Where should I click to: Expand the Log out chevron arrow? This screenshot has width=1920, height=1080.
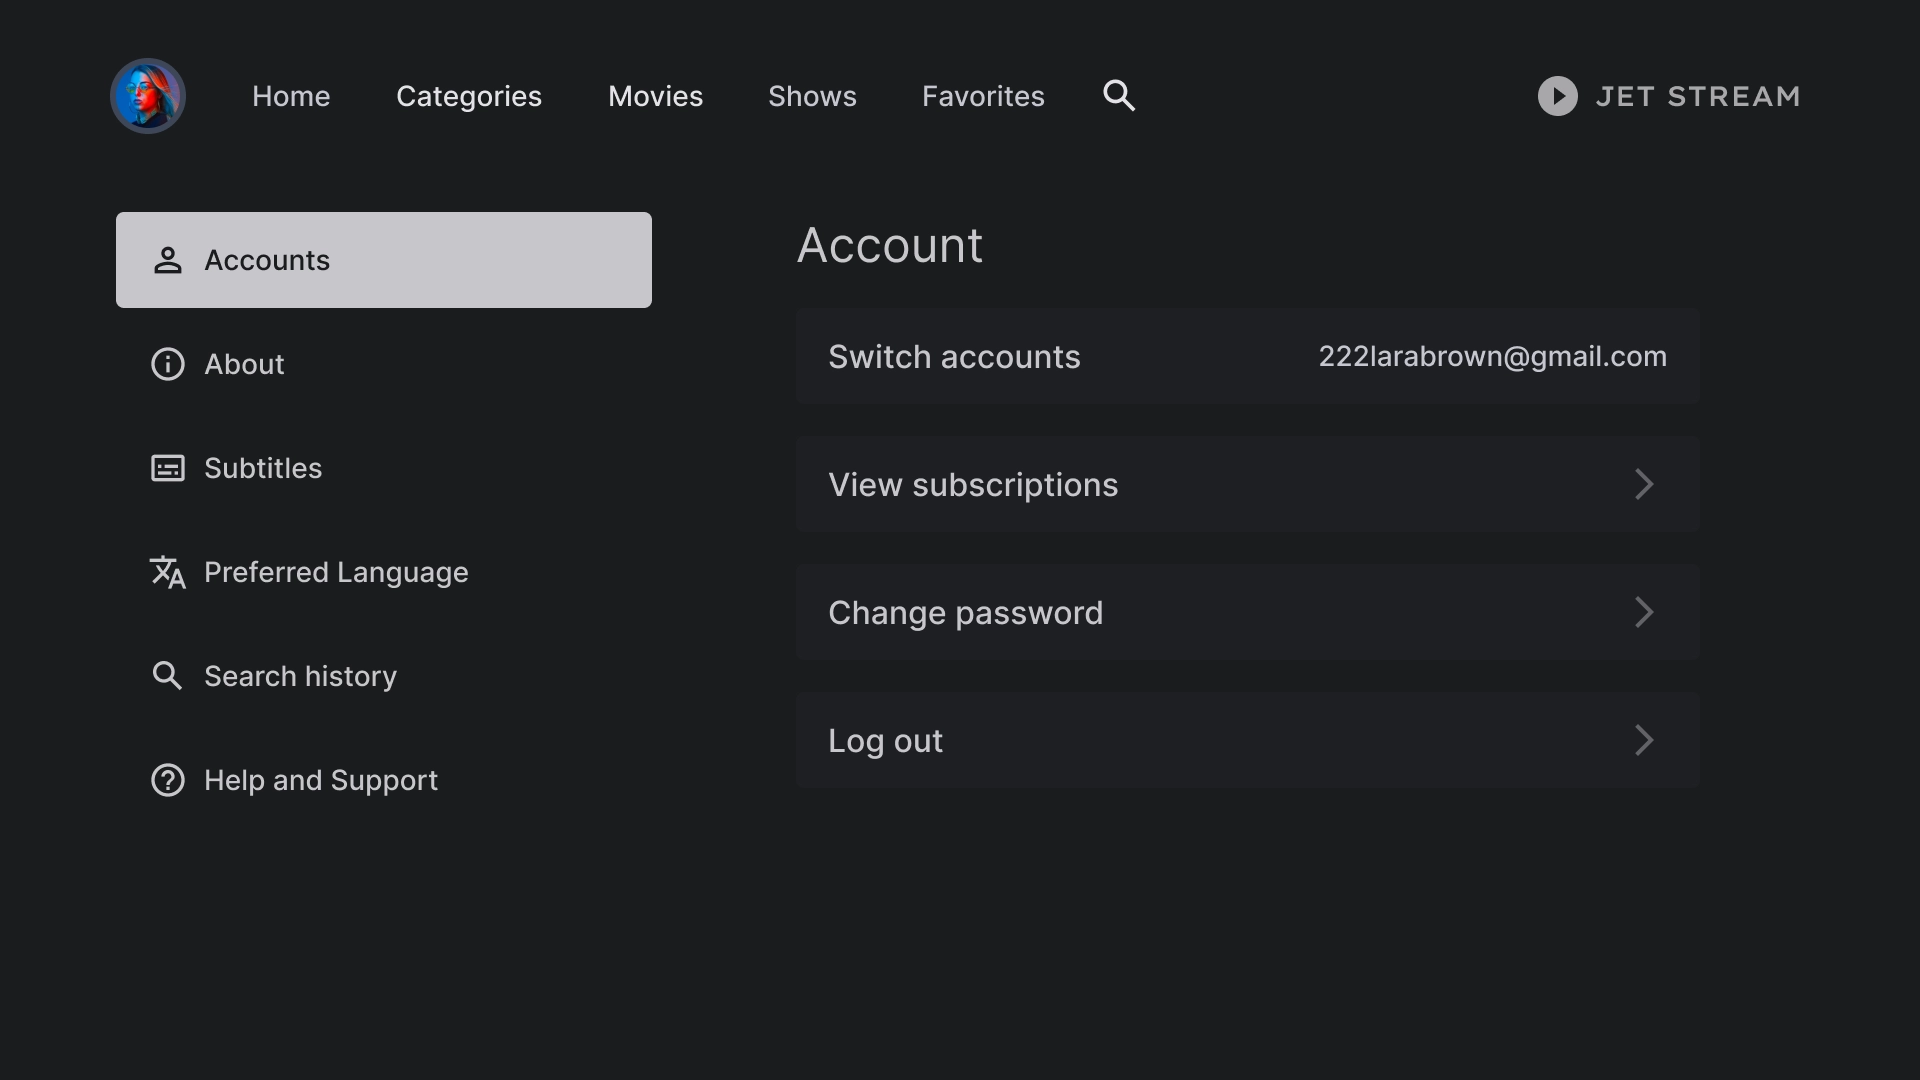coord(1644,741)
